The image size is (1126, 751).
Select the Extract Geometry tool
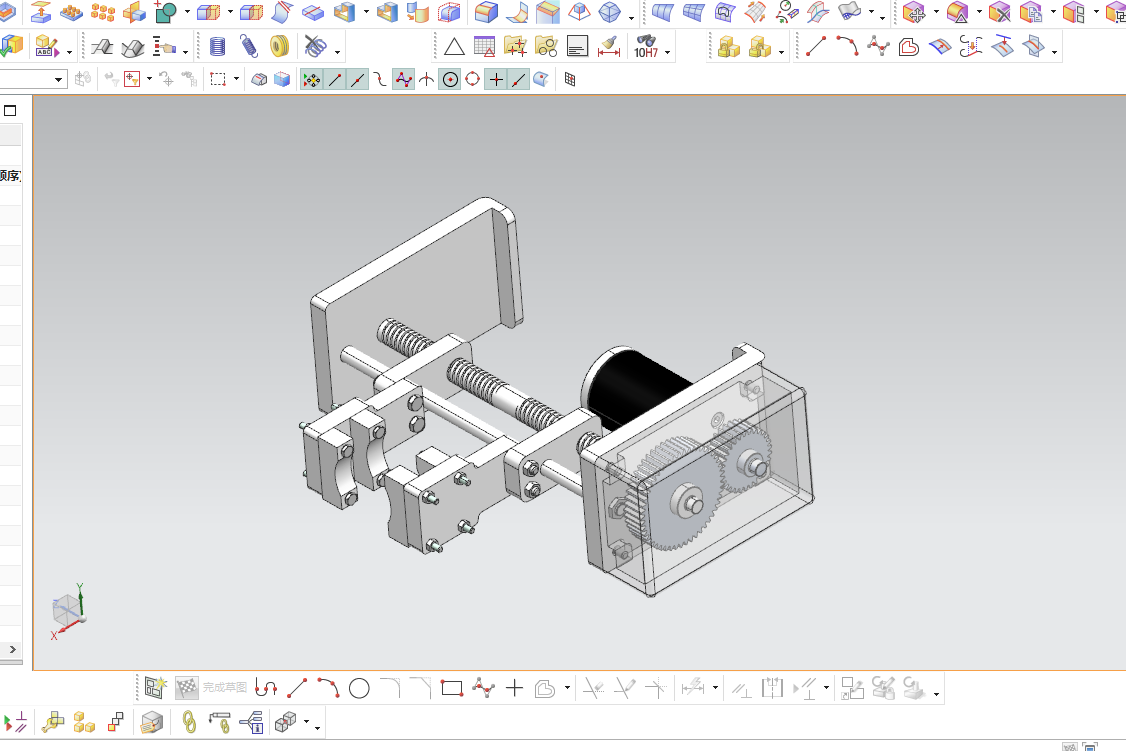(x=40, y=11)
